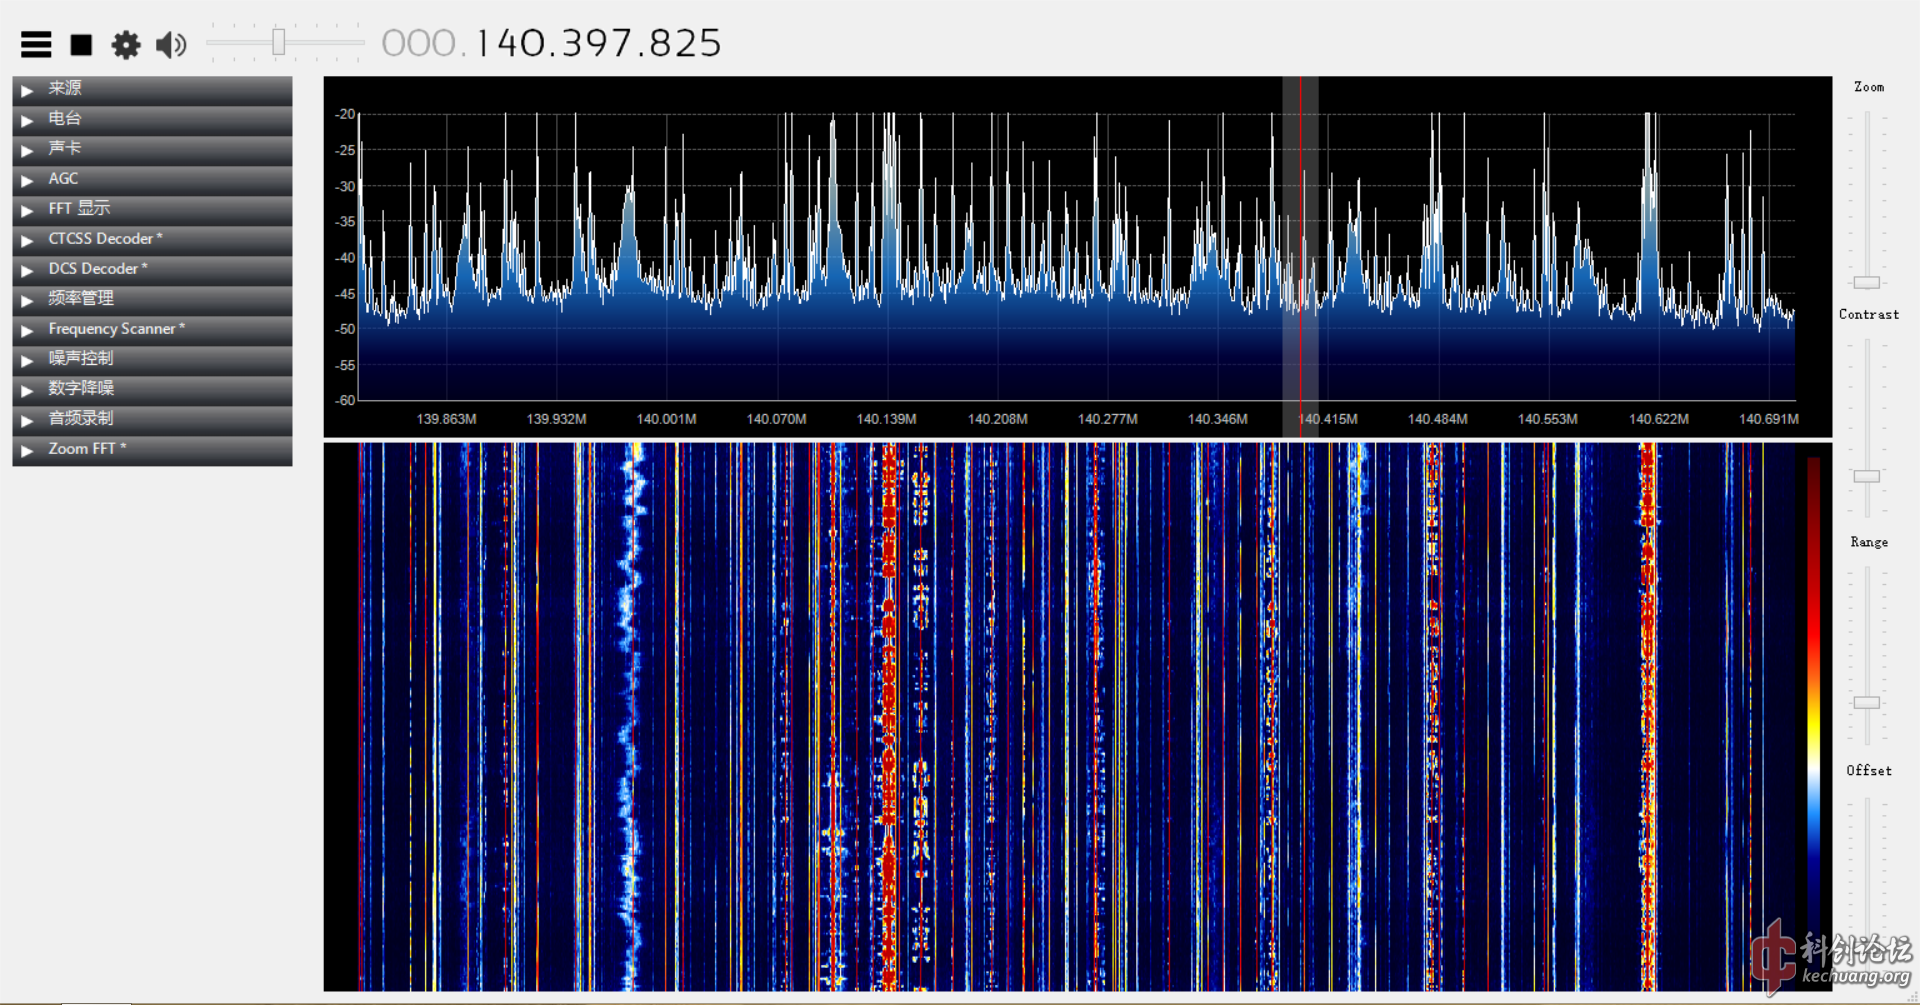Expand the 音频录制 panel

pyautogui.click(x=152, y=419)
